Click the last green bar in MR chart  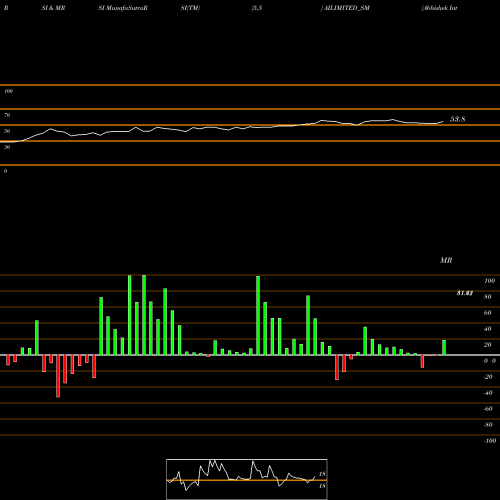(444, 347)
